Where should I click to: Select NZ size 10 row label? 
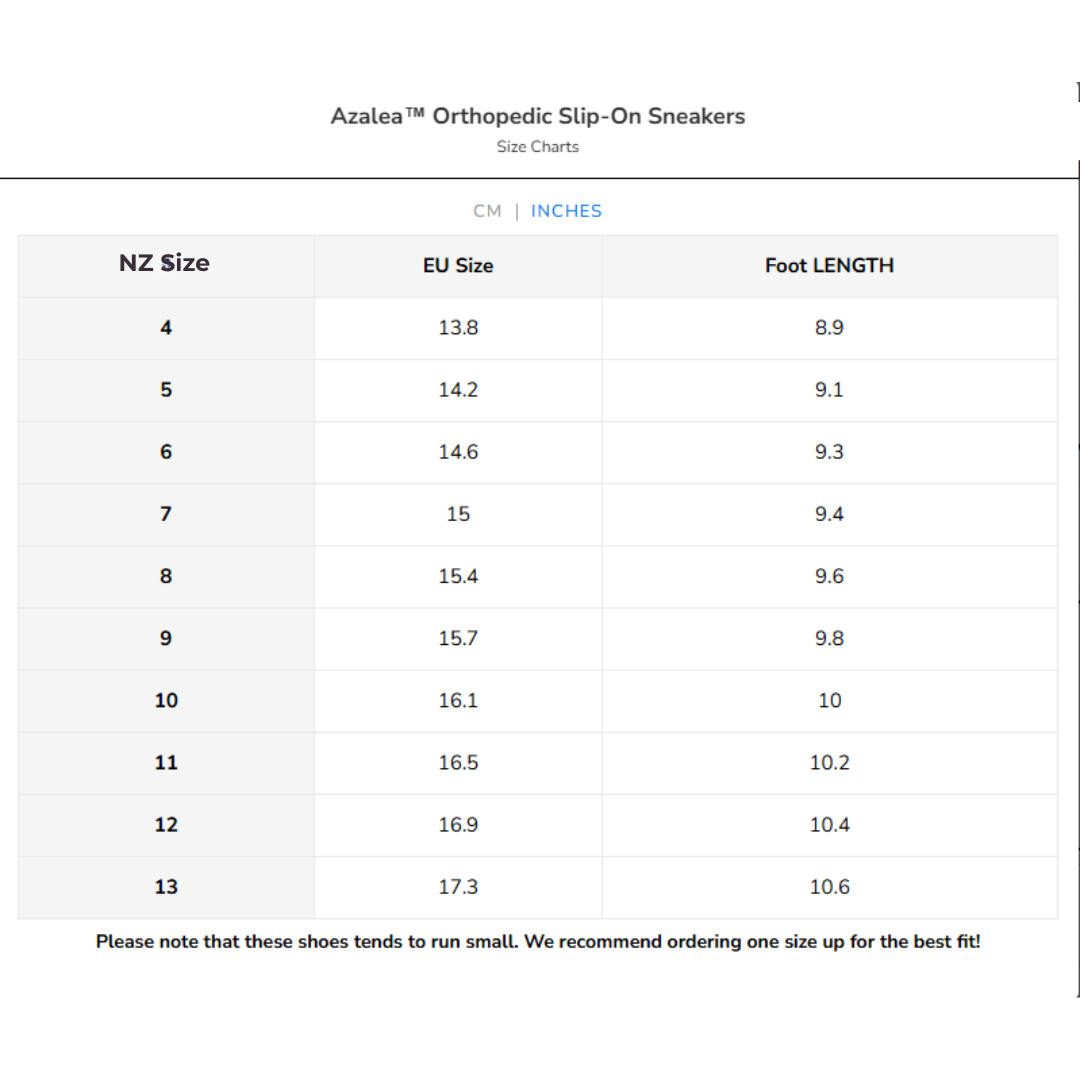(x=166, y=700)
